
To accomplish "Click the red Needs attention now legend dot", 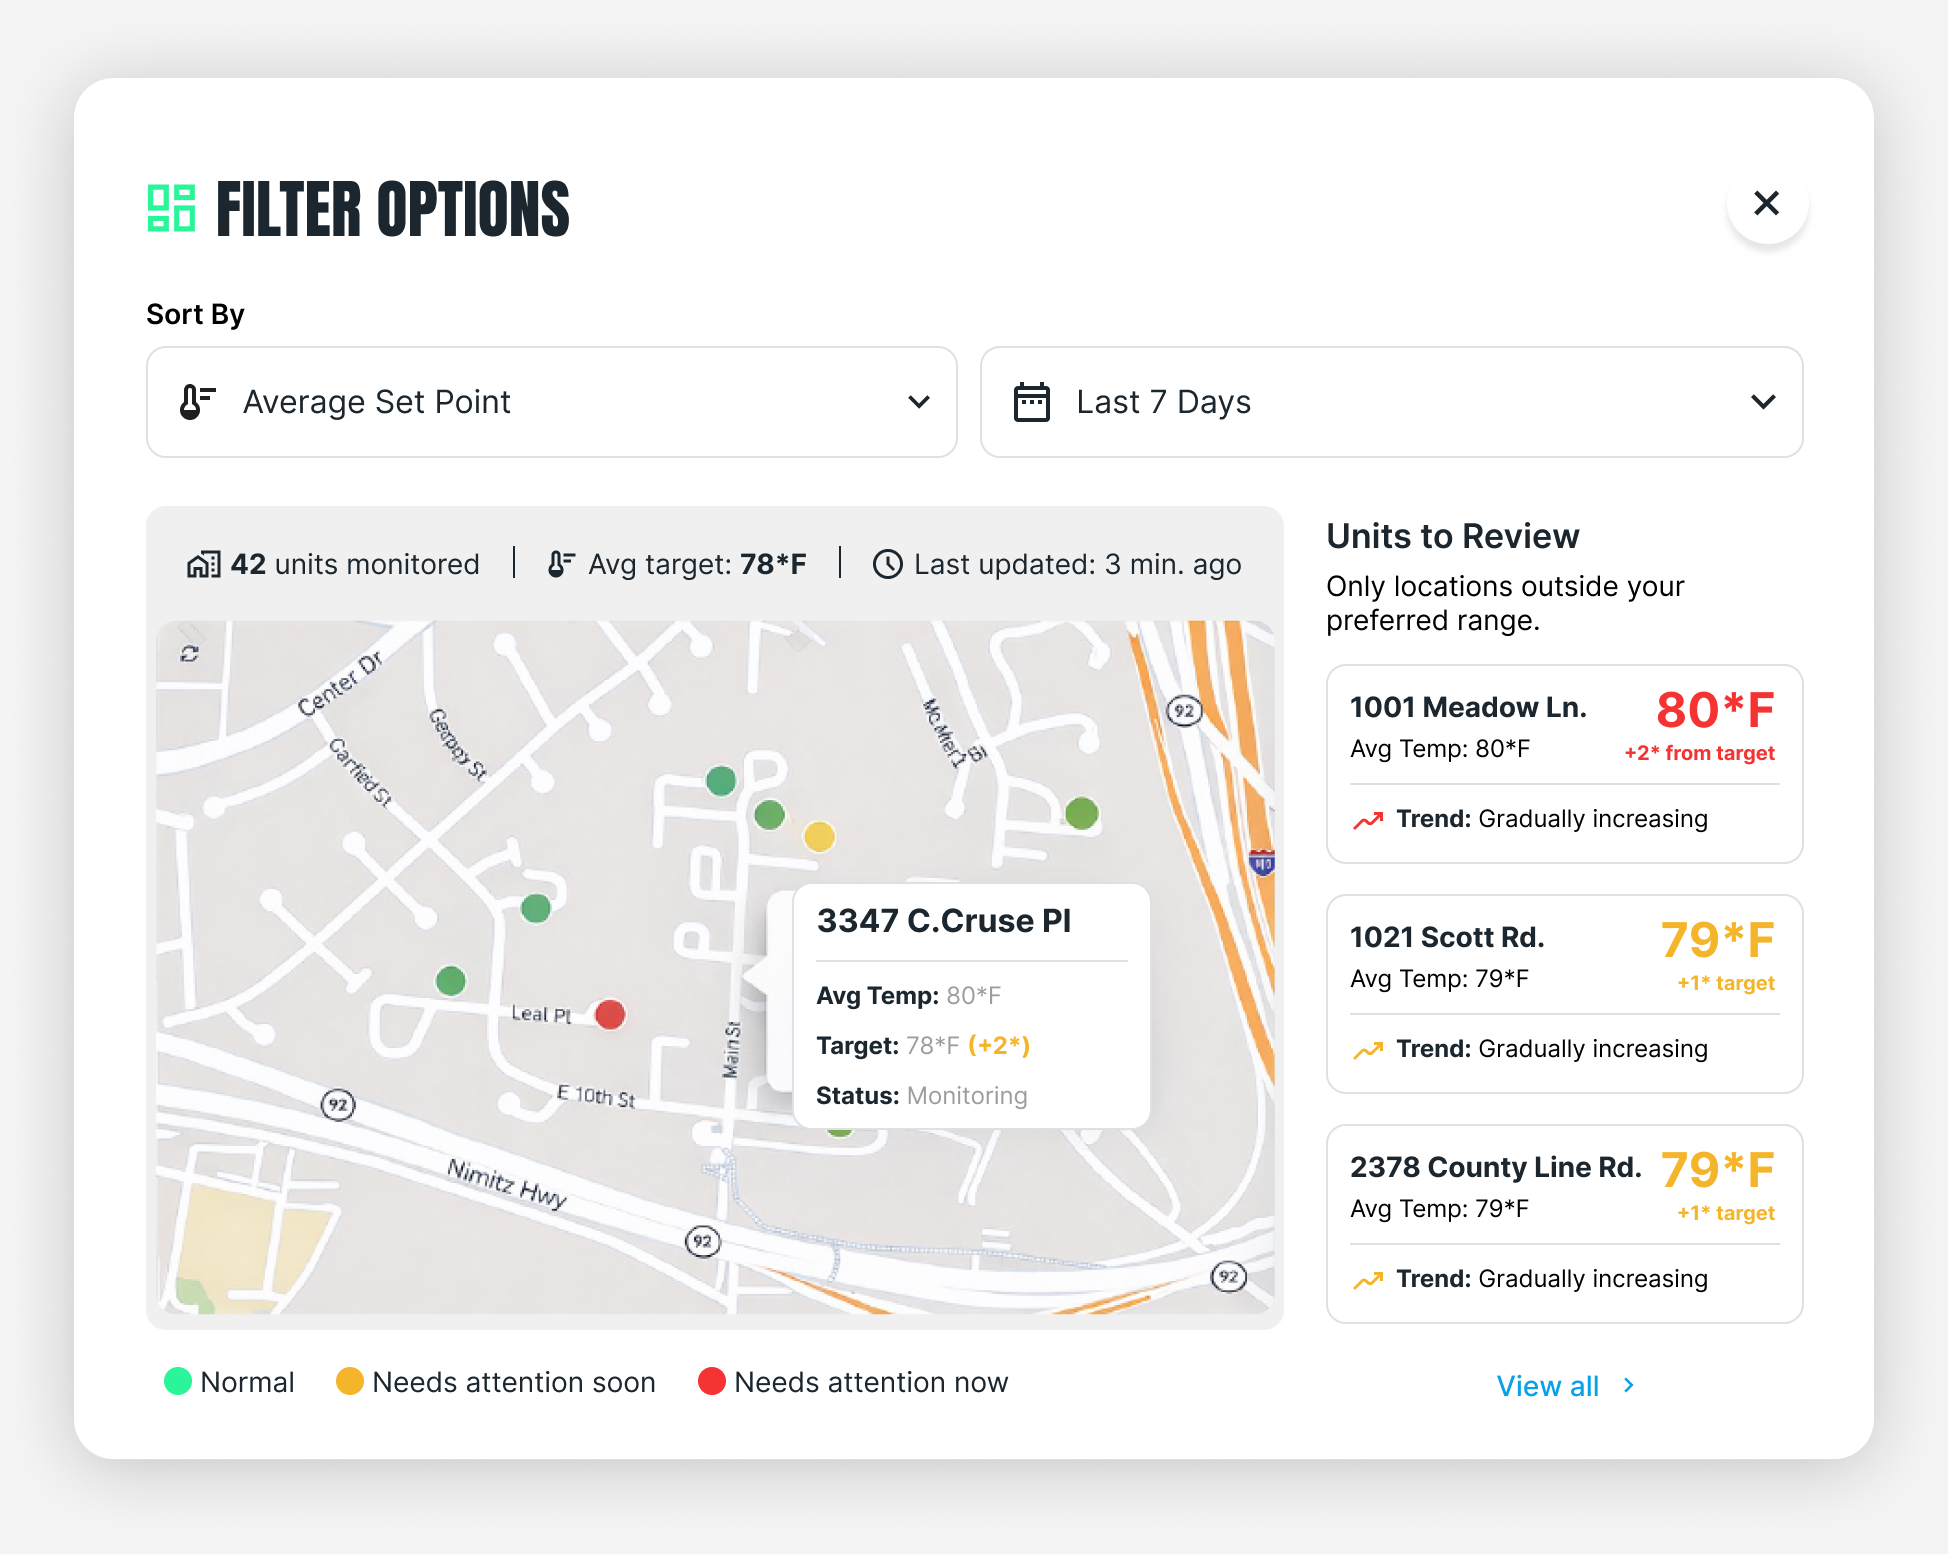I will (x=711, y=1381).
